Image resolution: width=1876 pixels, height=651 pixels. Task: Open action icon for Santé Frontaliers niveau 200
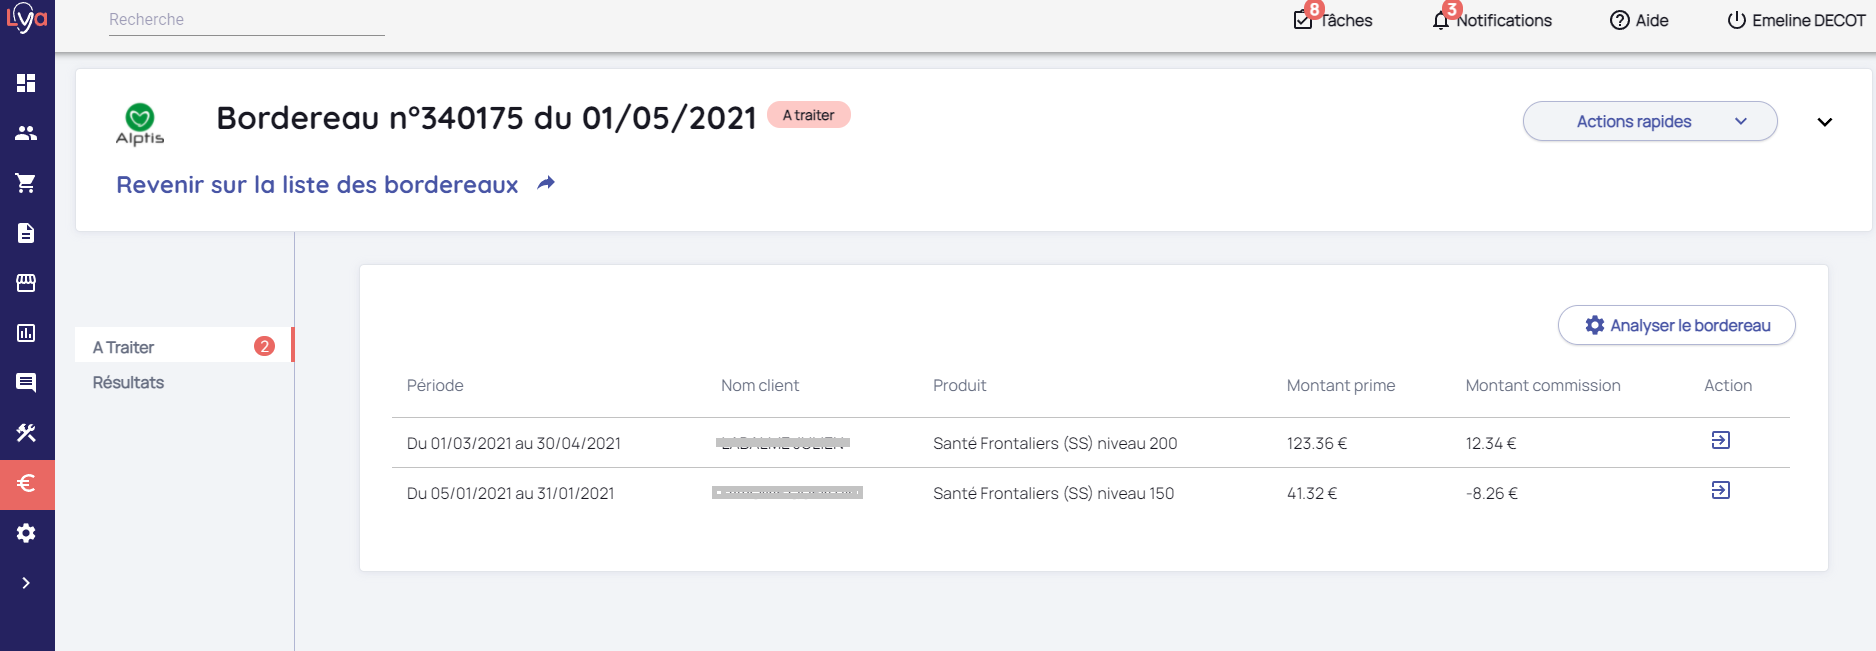pyautogui.click(x=1720, y=440)
